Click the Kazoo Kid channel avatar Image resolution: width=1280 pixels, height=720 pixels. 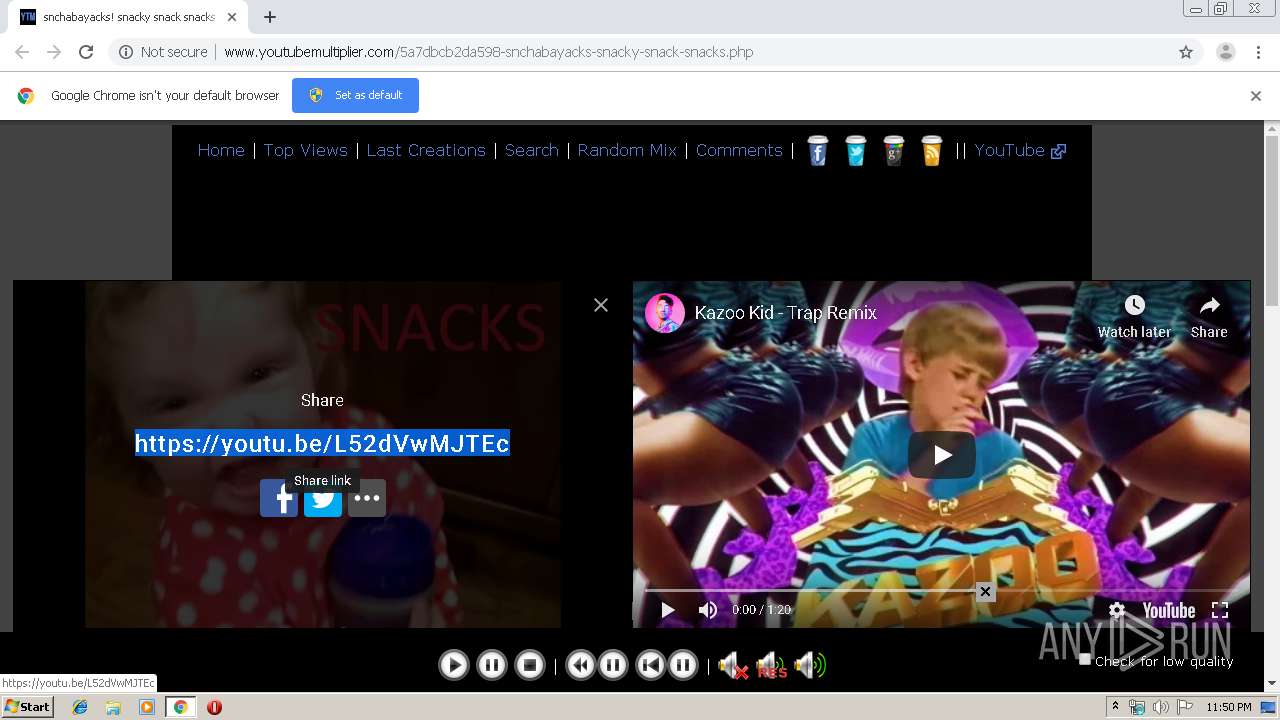[x=665, y=313]
